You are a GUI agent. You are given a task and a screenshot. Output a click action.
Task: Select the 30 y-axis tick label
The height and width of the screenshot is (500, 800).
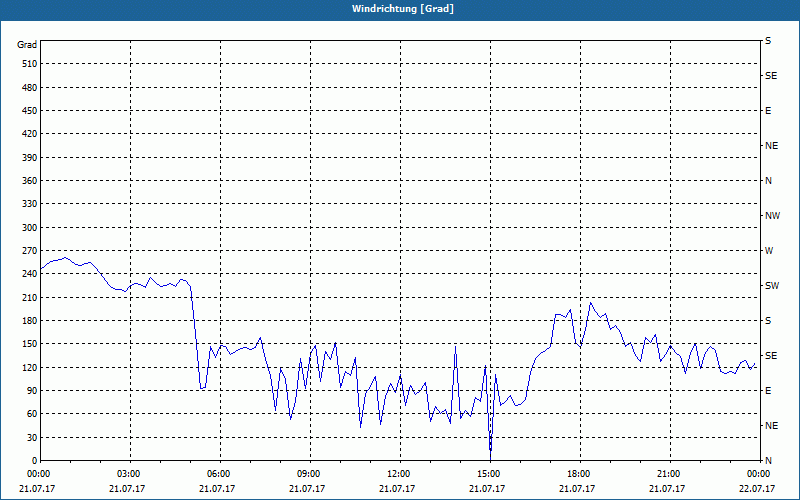32,437
